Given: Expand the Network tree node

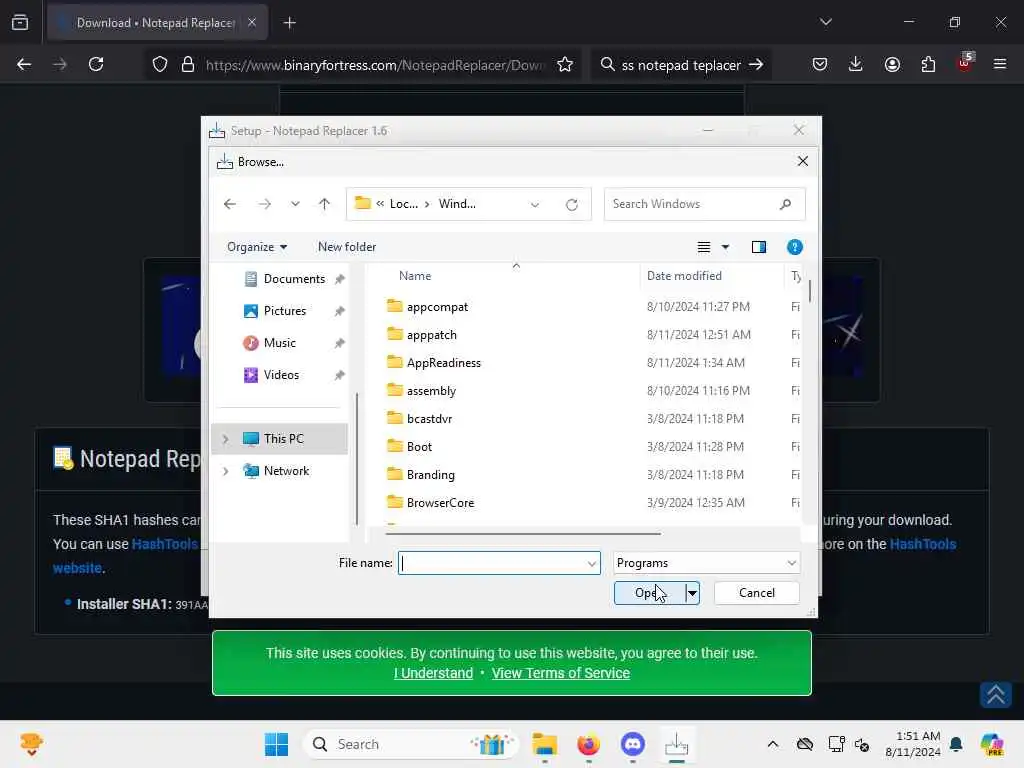Looking at the screenshot, I should [x=226, y=471].
